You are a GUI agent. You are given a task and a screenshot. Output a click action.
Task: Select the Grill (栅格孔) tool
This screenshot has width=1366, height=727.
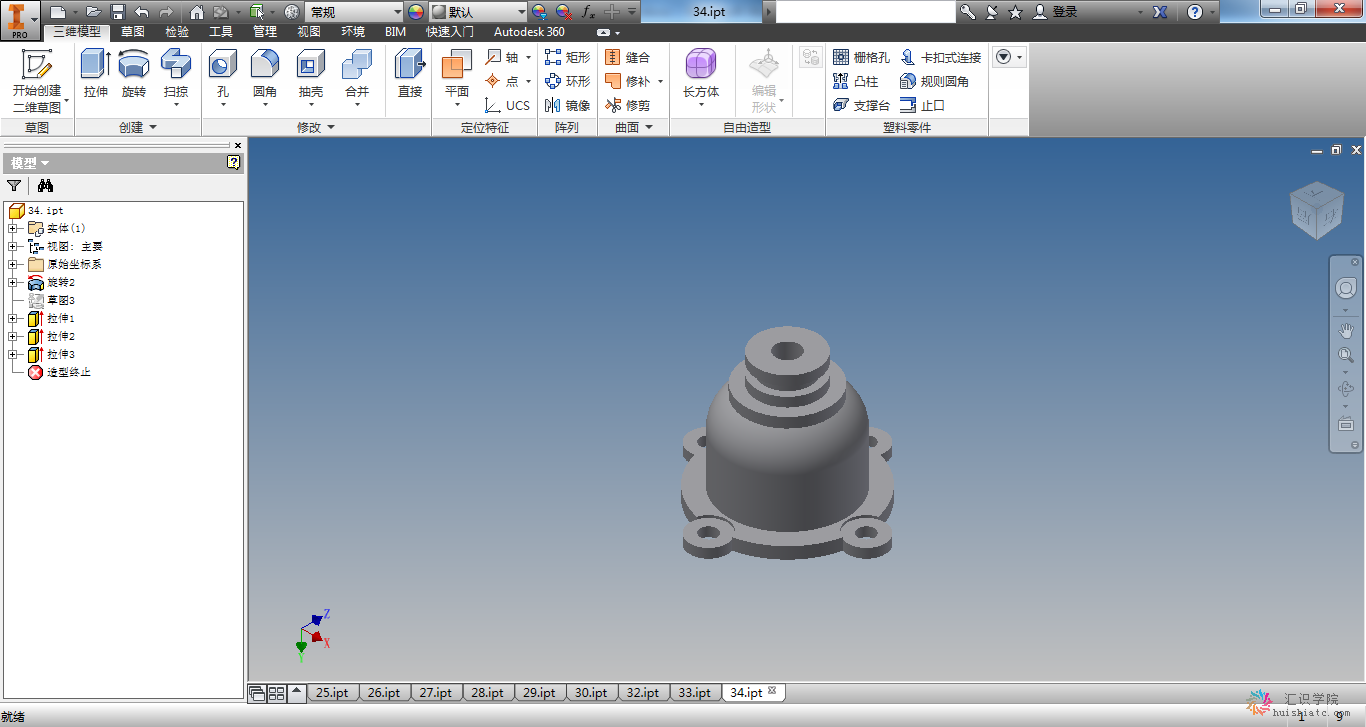(861, 57)
